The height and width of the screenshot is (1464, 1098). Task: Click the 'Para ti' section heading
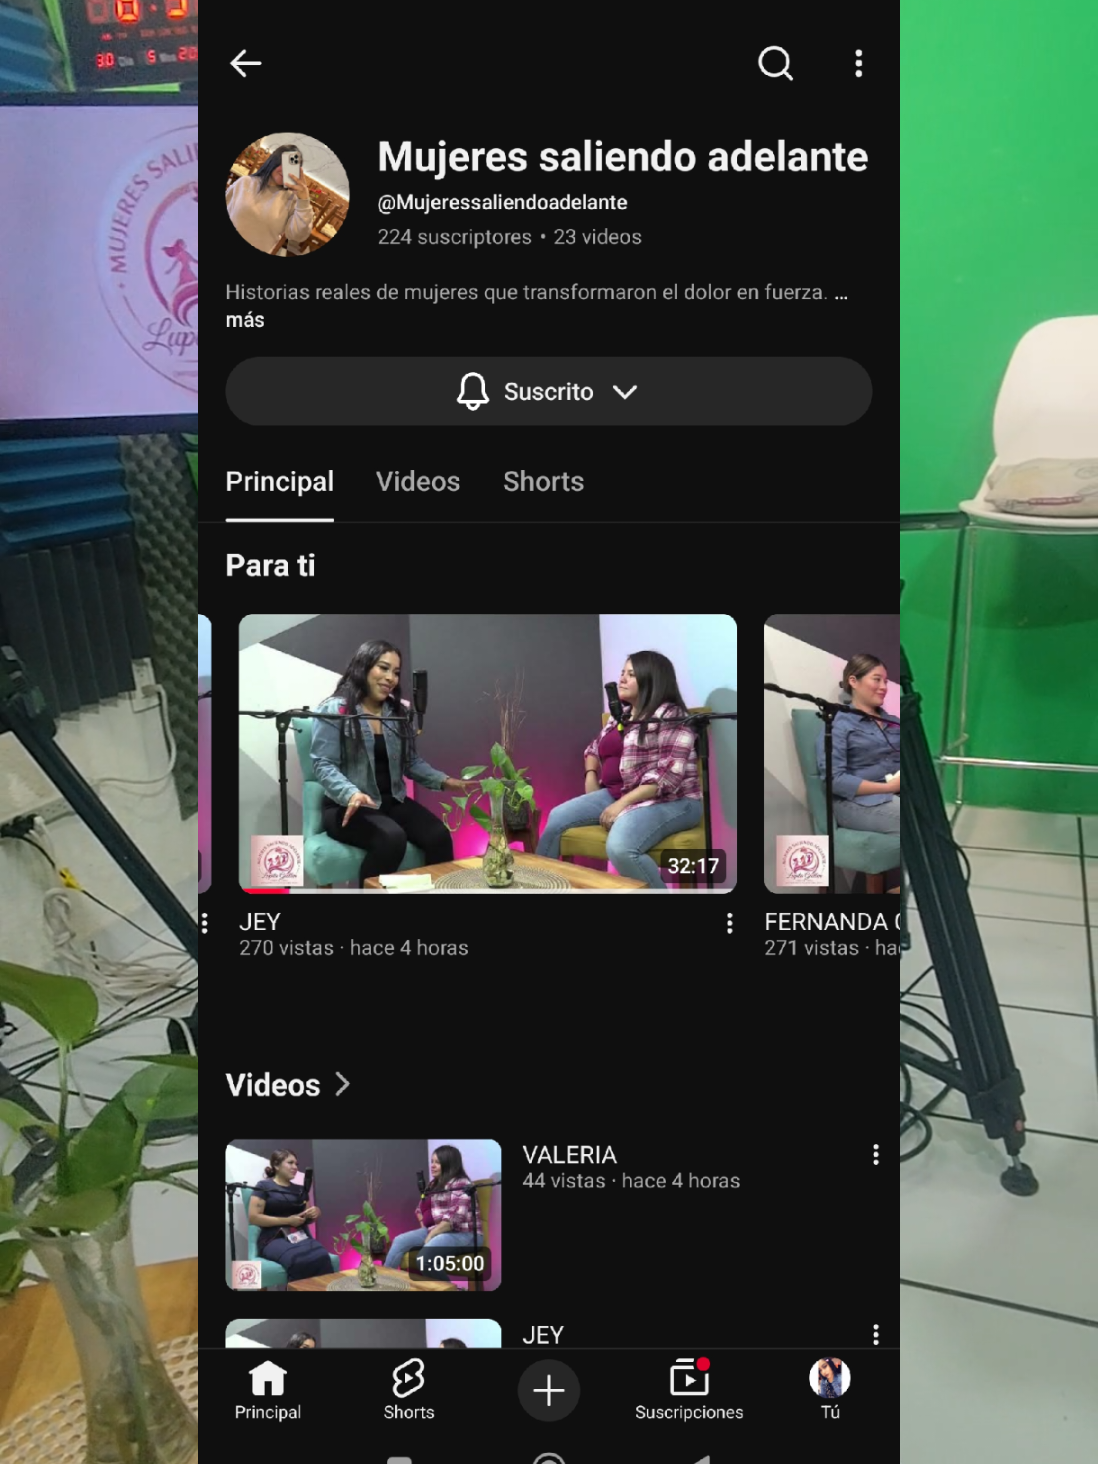pyautogui.click(x=270, y=566)
